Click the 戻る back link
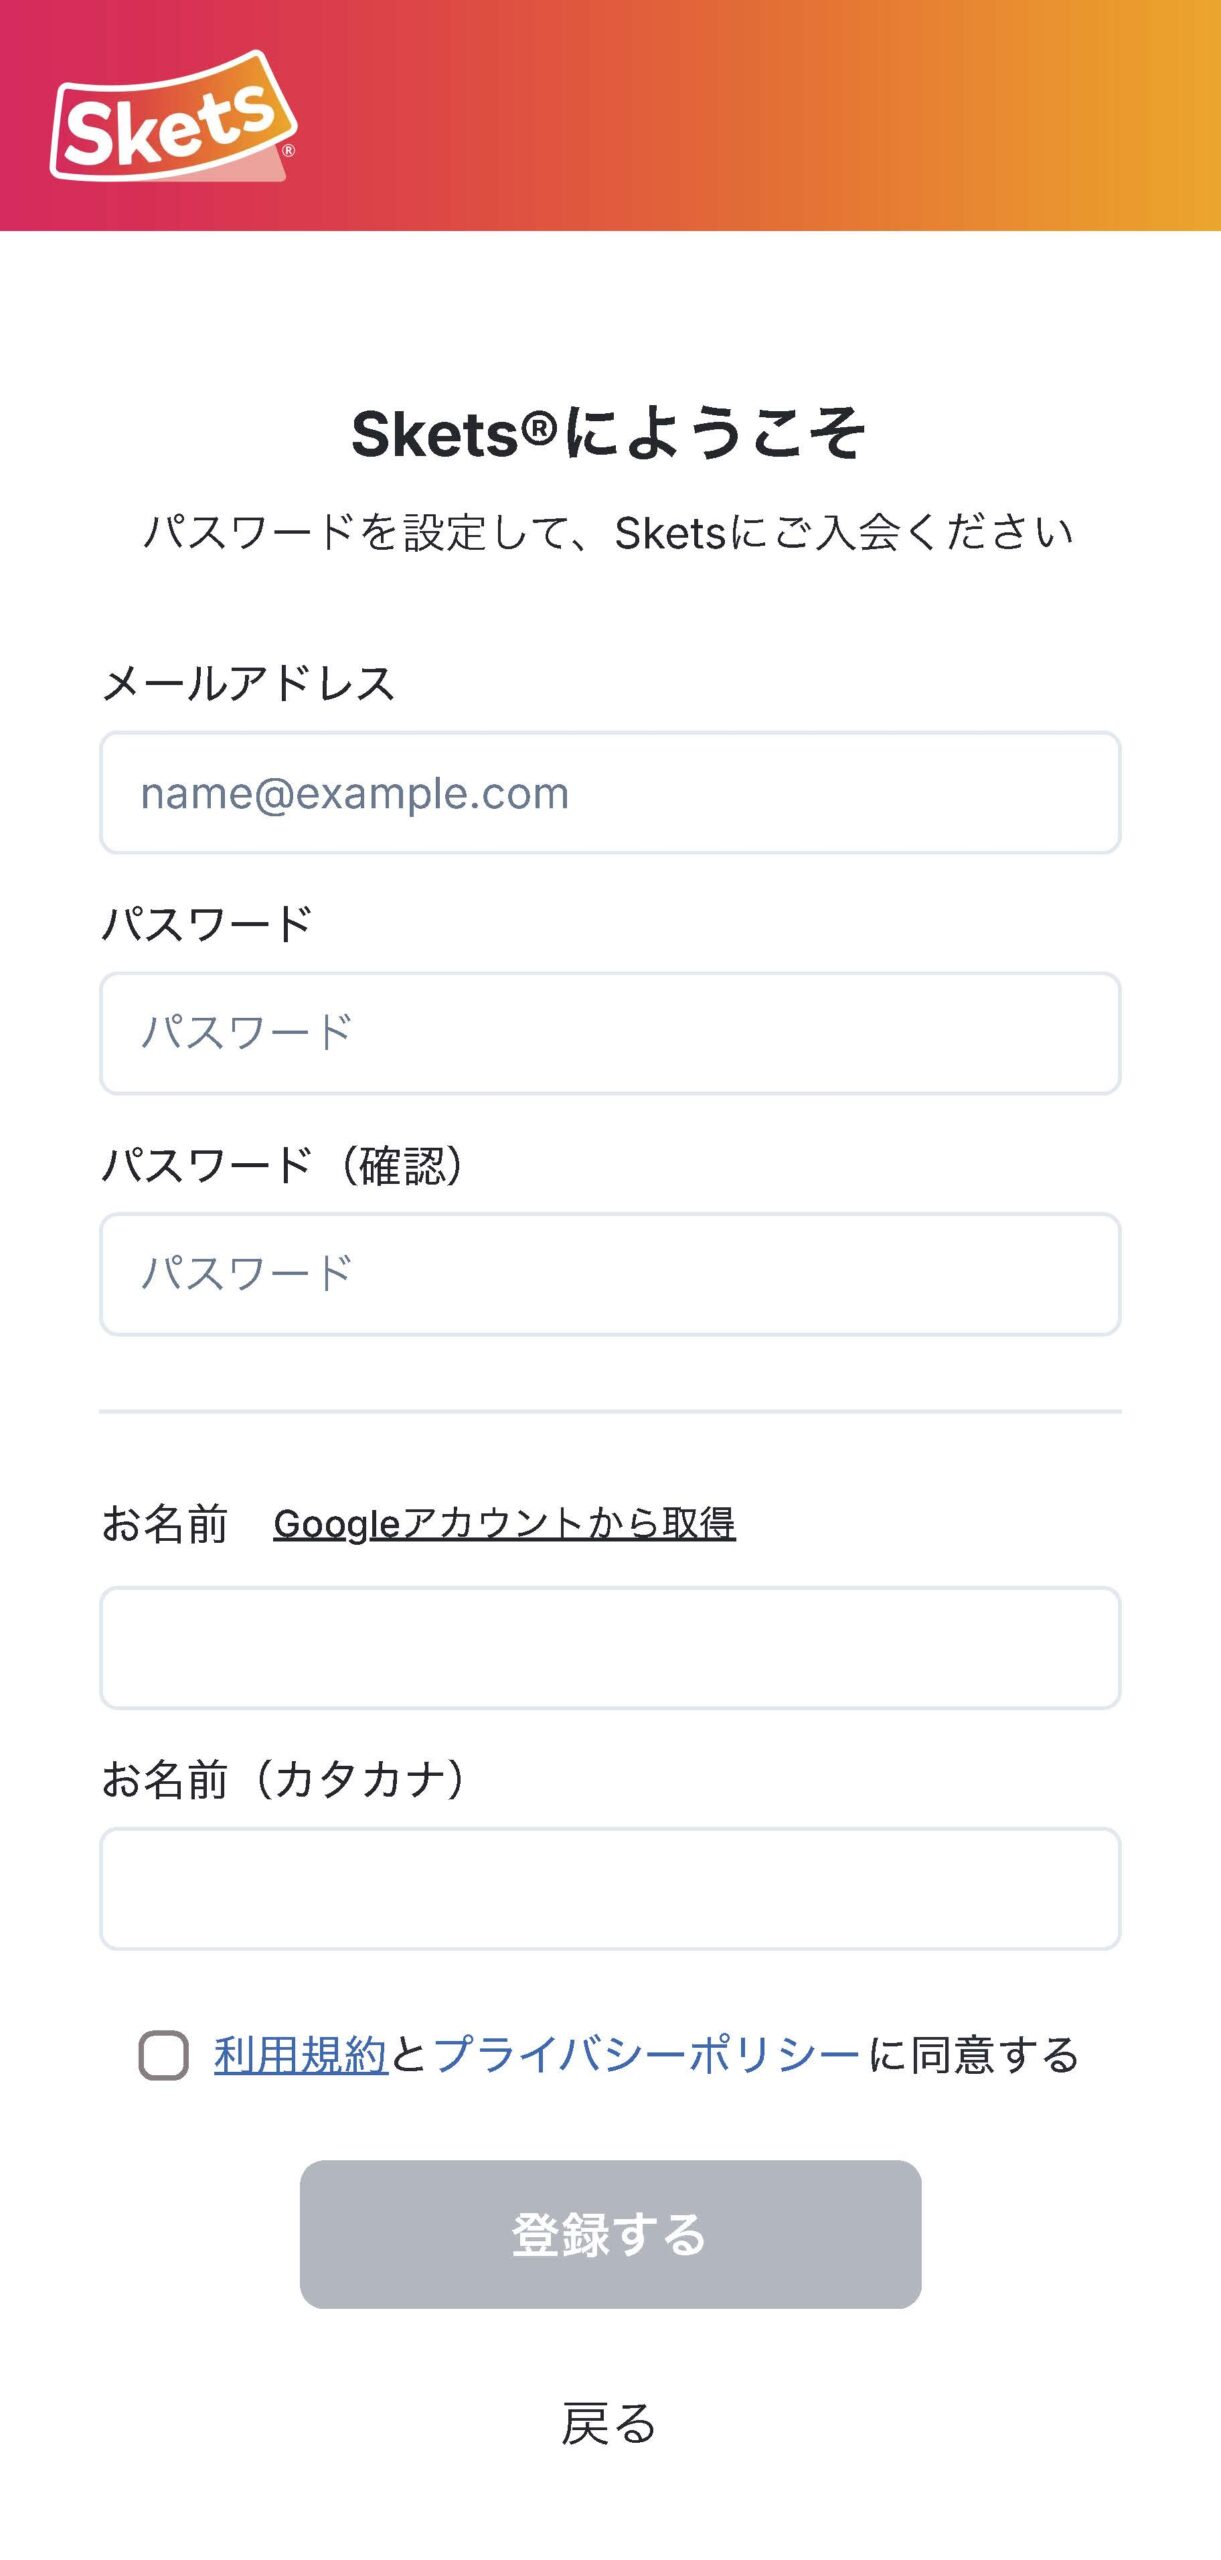This screenshot has width=1221, height=2560. tap(609, 2424)
